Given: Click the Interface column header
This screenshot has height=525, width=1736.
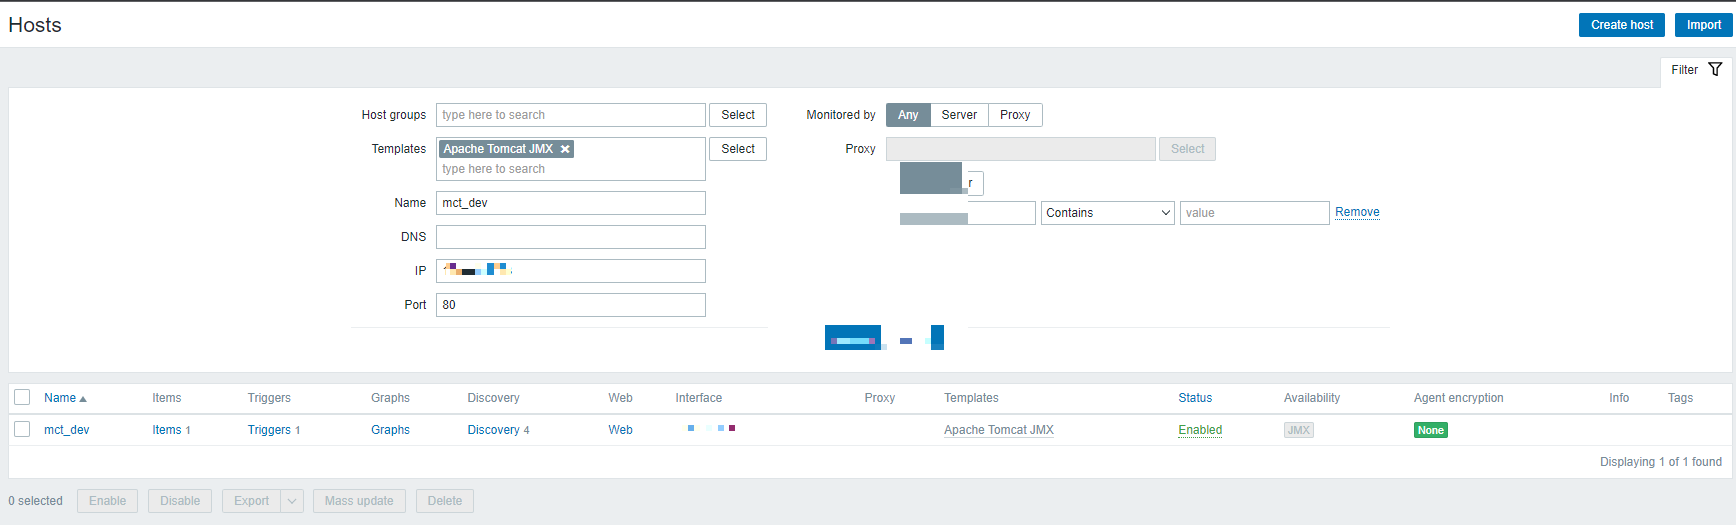Looking at the screenshot, I should (x=698, y=398).
